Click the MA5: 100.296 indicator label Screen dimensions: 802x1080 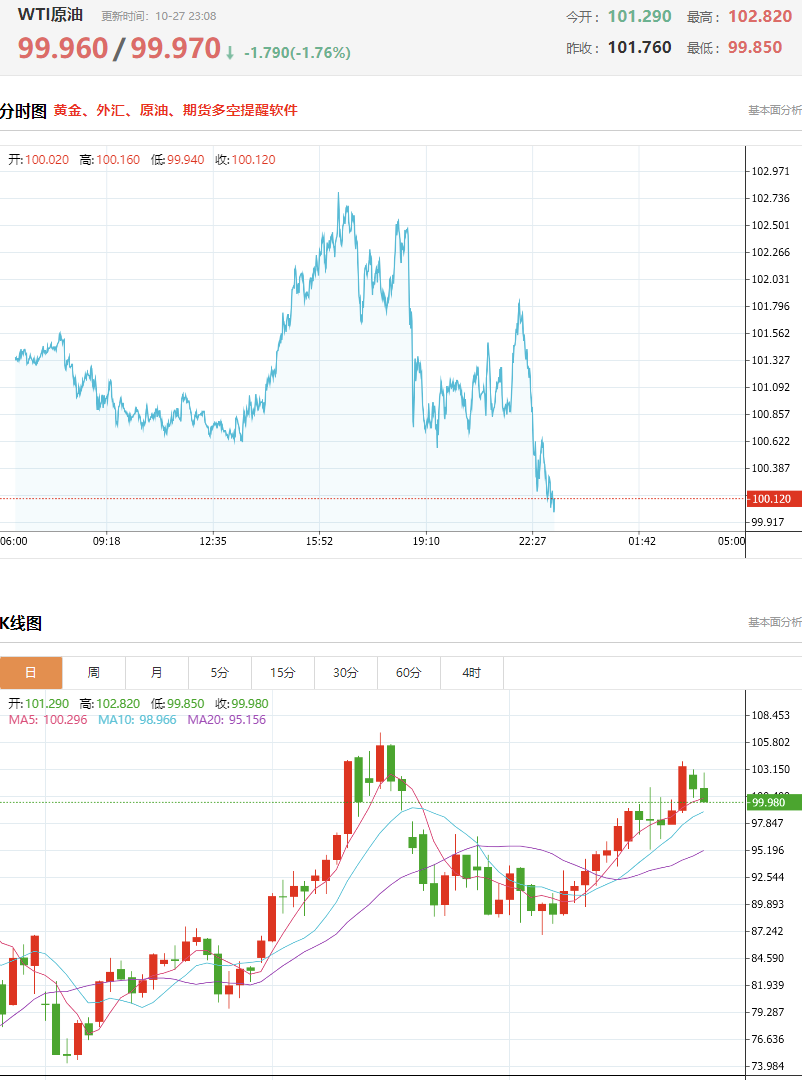point(48,720)
